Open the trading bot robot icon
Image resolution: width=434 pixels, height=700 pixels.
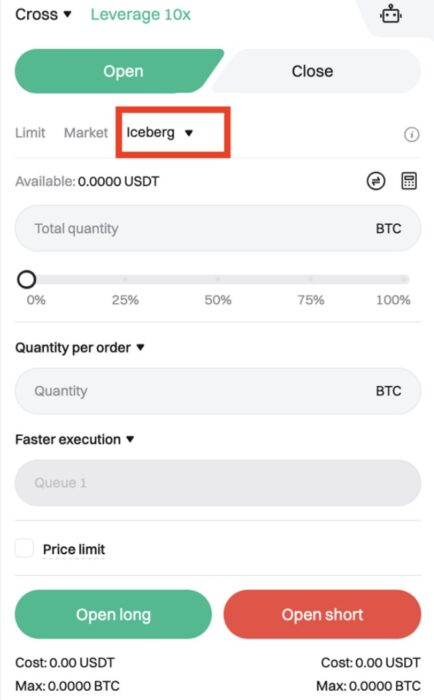(391, 14)
